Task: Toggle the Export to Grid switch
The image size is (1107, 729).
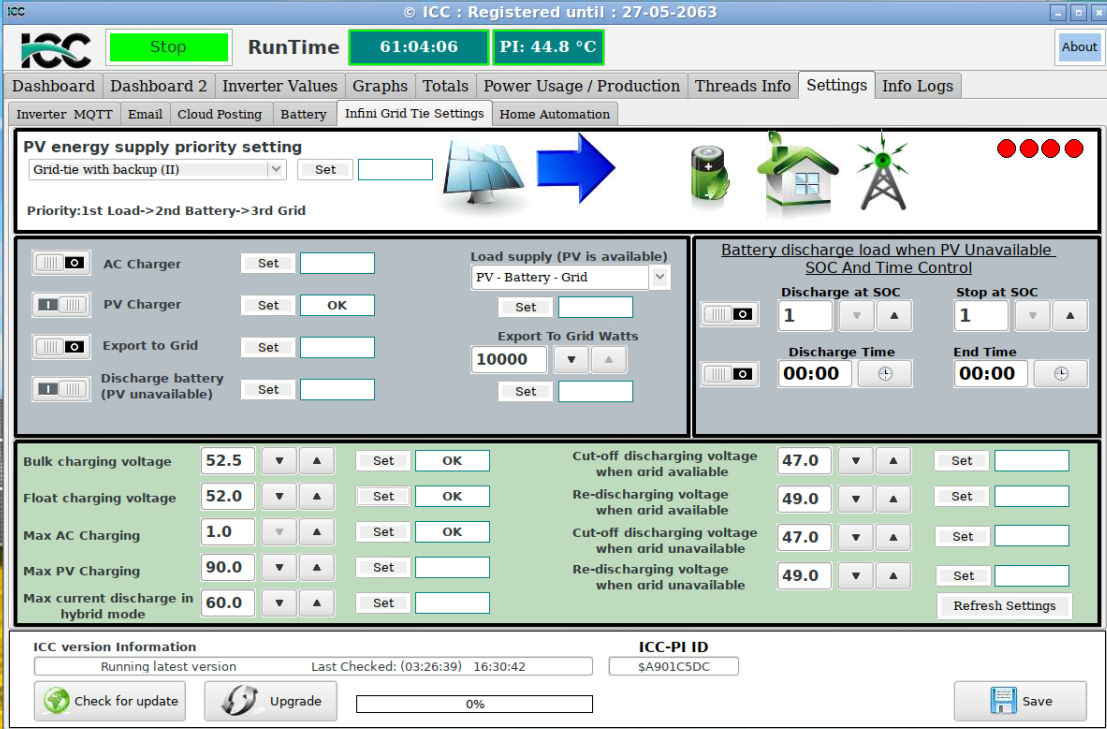Action: (x=61, y=346)
